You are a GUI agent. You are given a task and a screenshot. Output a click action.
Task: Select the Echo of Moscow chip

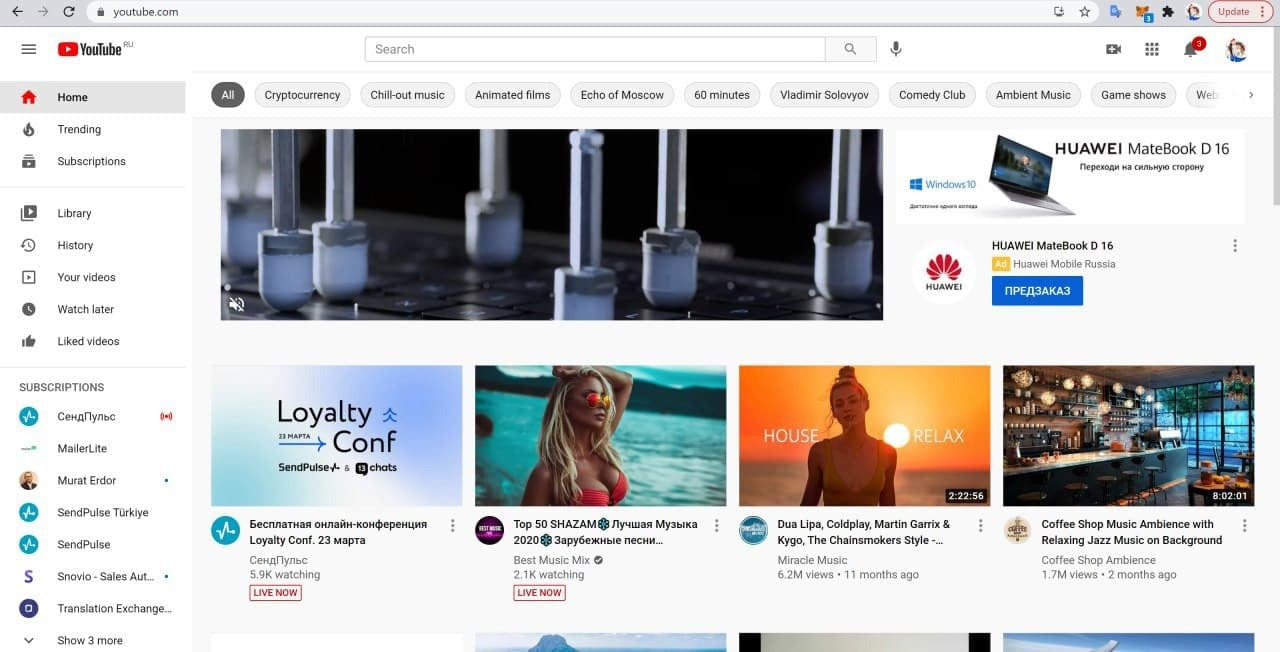622,95
